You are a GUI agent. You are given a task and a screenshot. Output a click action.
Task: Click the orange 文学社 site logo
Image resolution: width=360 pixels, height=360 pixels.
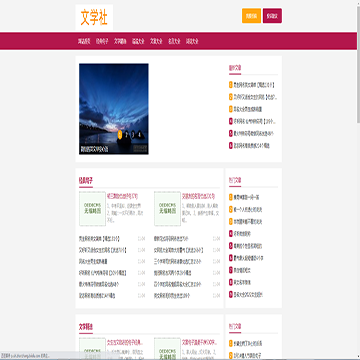click(94, 17)
